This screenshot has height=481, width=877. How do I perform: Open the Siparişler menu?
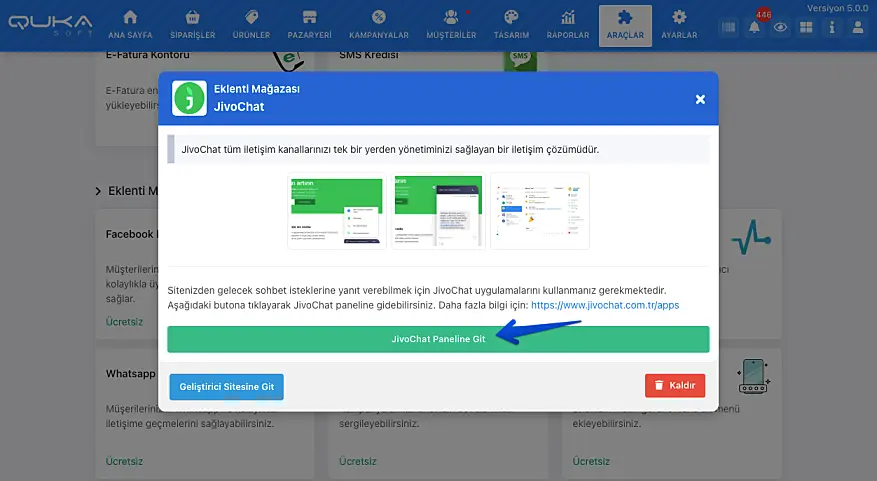click(192, 25)
